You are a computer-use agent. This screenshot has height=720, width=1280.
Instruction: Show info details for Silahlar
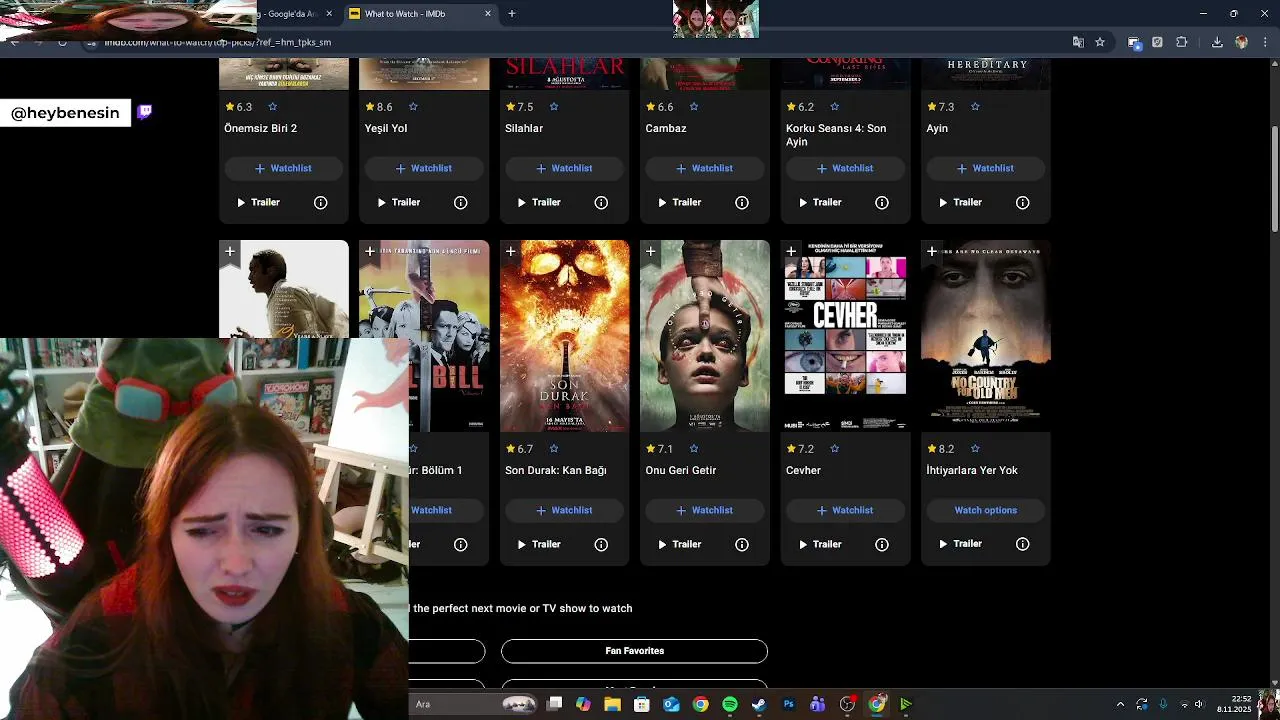point(601,202)
